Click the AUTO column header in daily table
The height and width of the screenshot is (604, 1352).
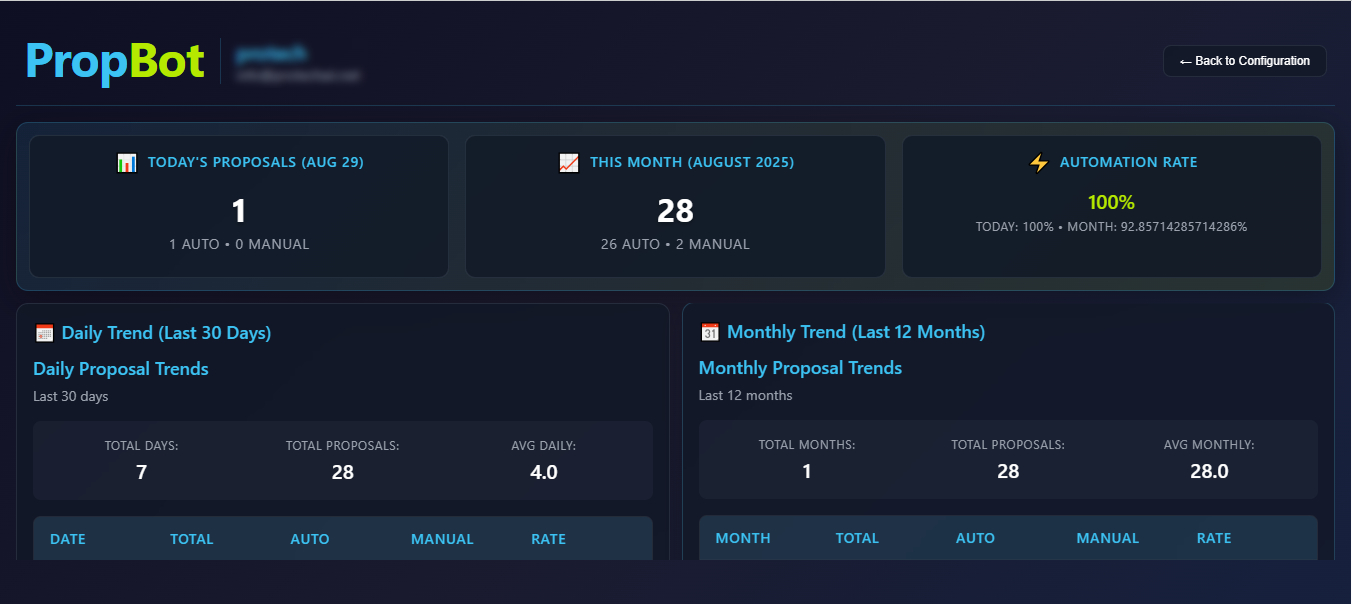coord(310,539)
